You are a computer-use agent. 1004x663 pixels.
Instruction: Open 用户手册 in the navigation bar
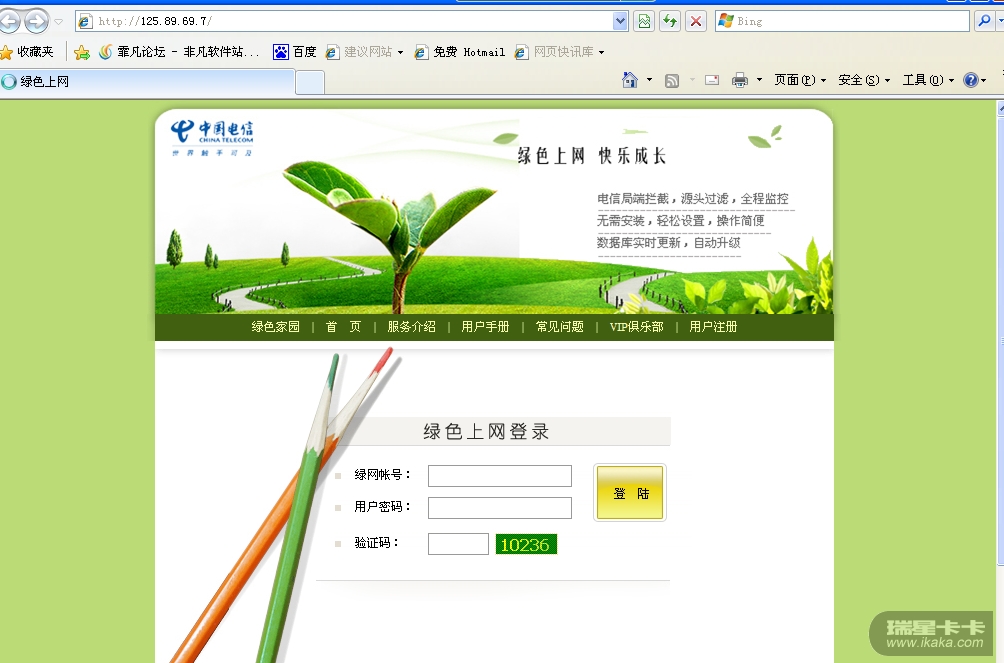pyautogui.click(x=485, y=327)
